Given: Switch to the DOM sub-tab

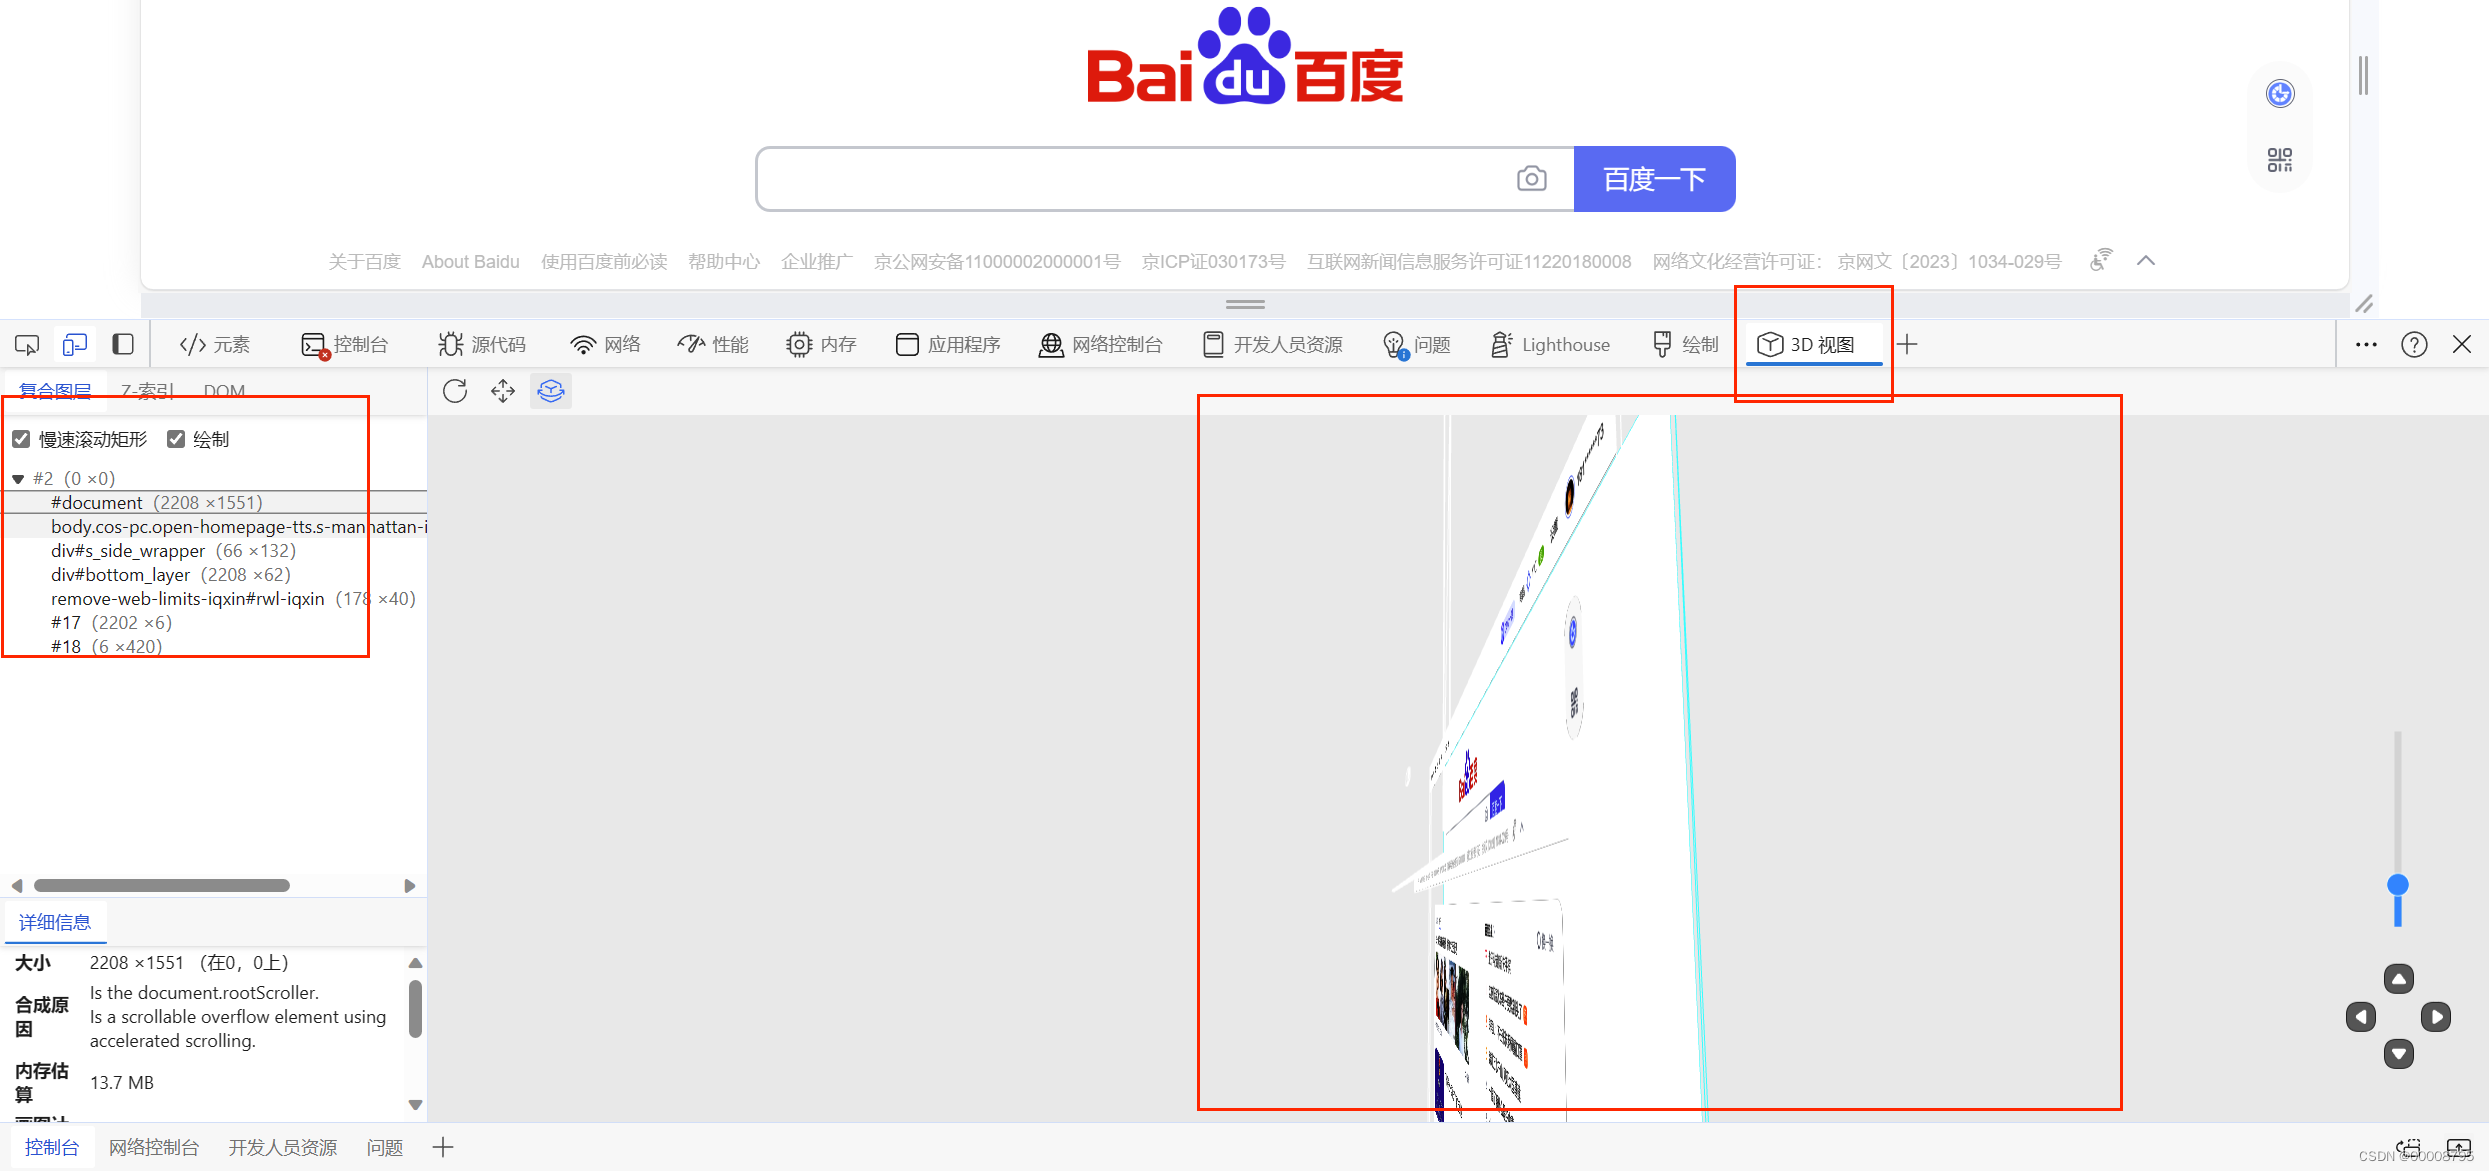Looking at the screenshot, I should point(224,391).
